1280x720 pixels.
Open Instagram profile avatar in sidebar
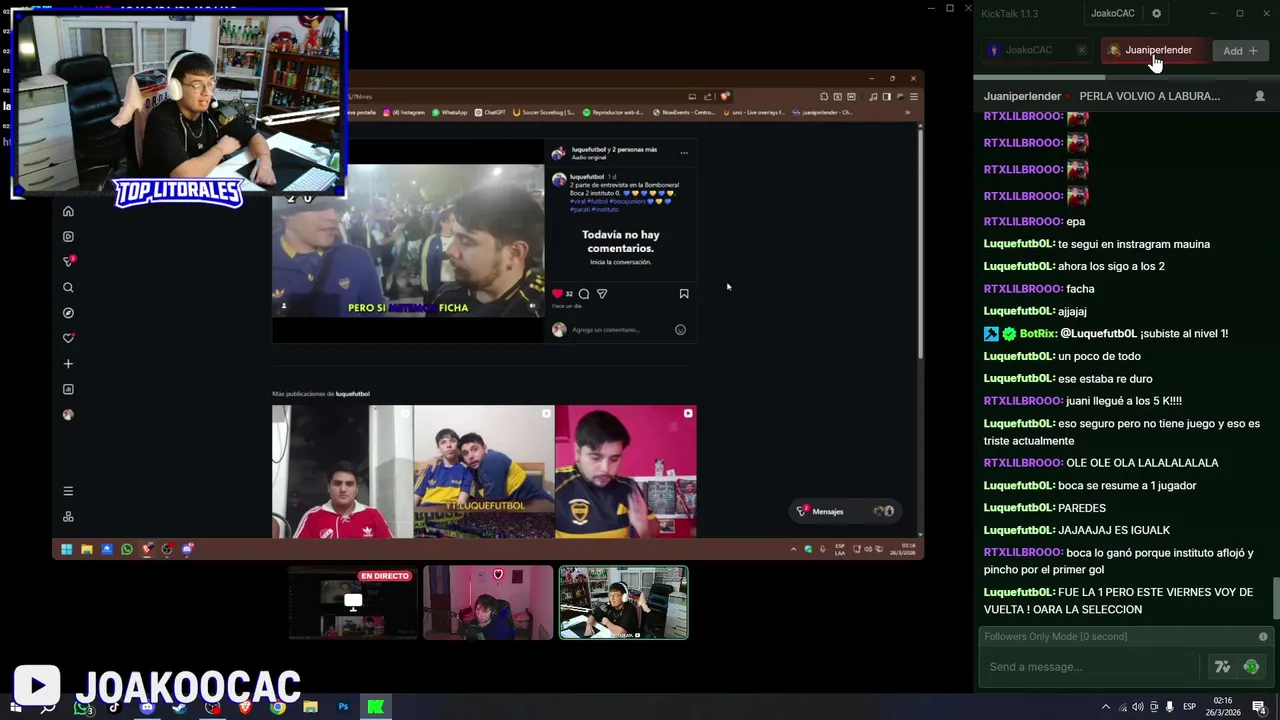68,415
